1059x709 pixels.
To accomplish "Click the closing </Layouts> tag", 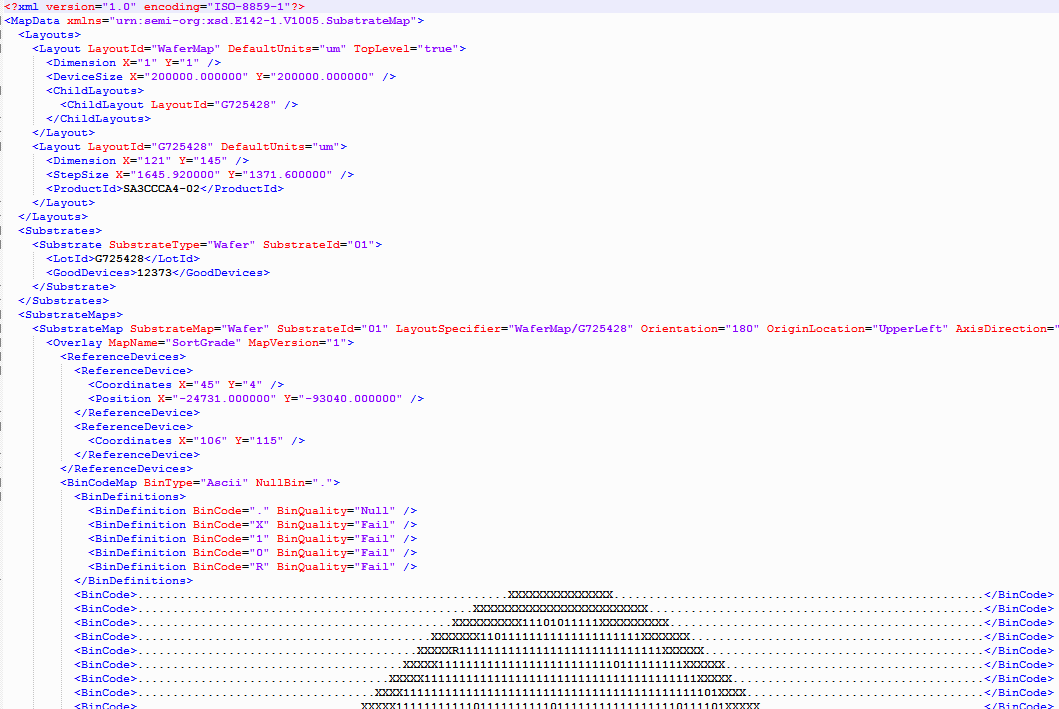I will coord(53,217).
